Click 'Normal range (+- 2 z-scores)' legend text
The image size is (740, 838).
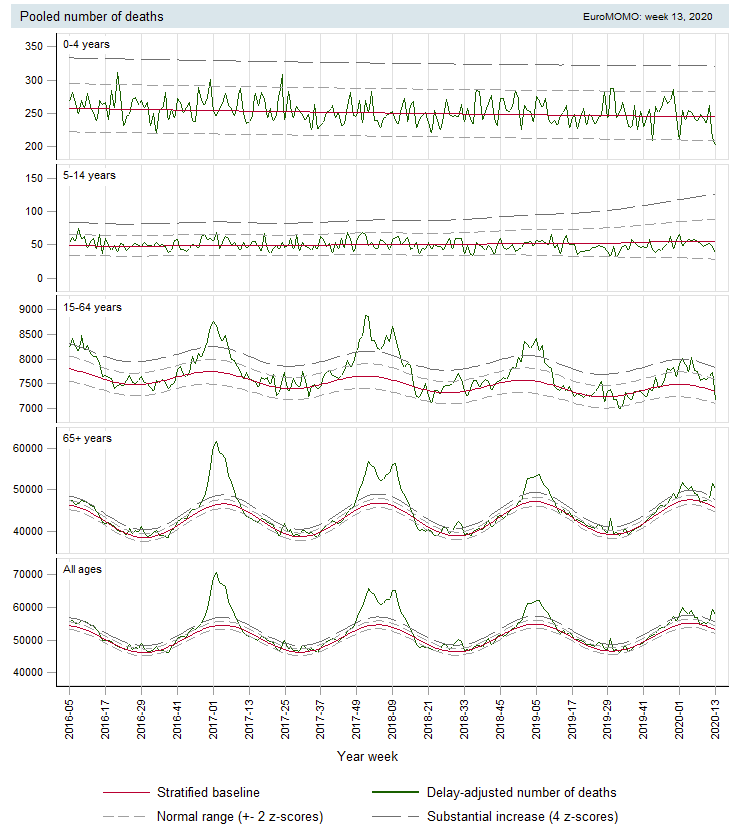pos(240,817)
